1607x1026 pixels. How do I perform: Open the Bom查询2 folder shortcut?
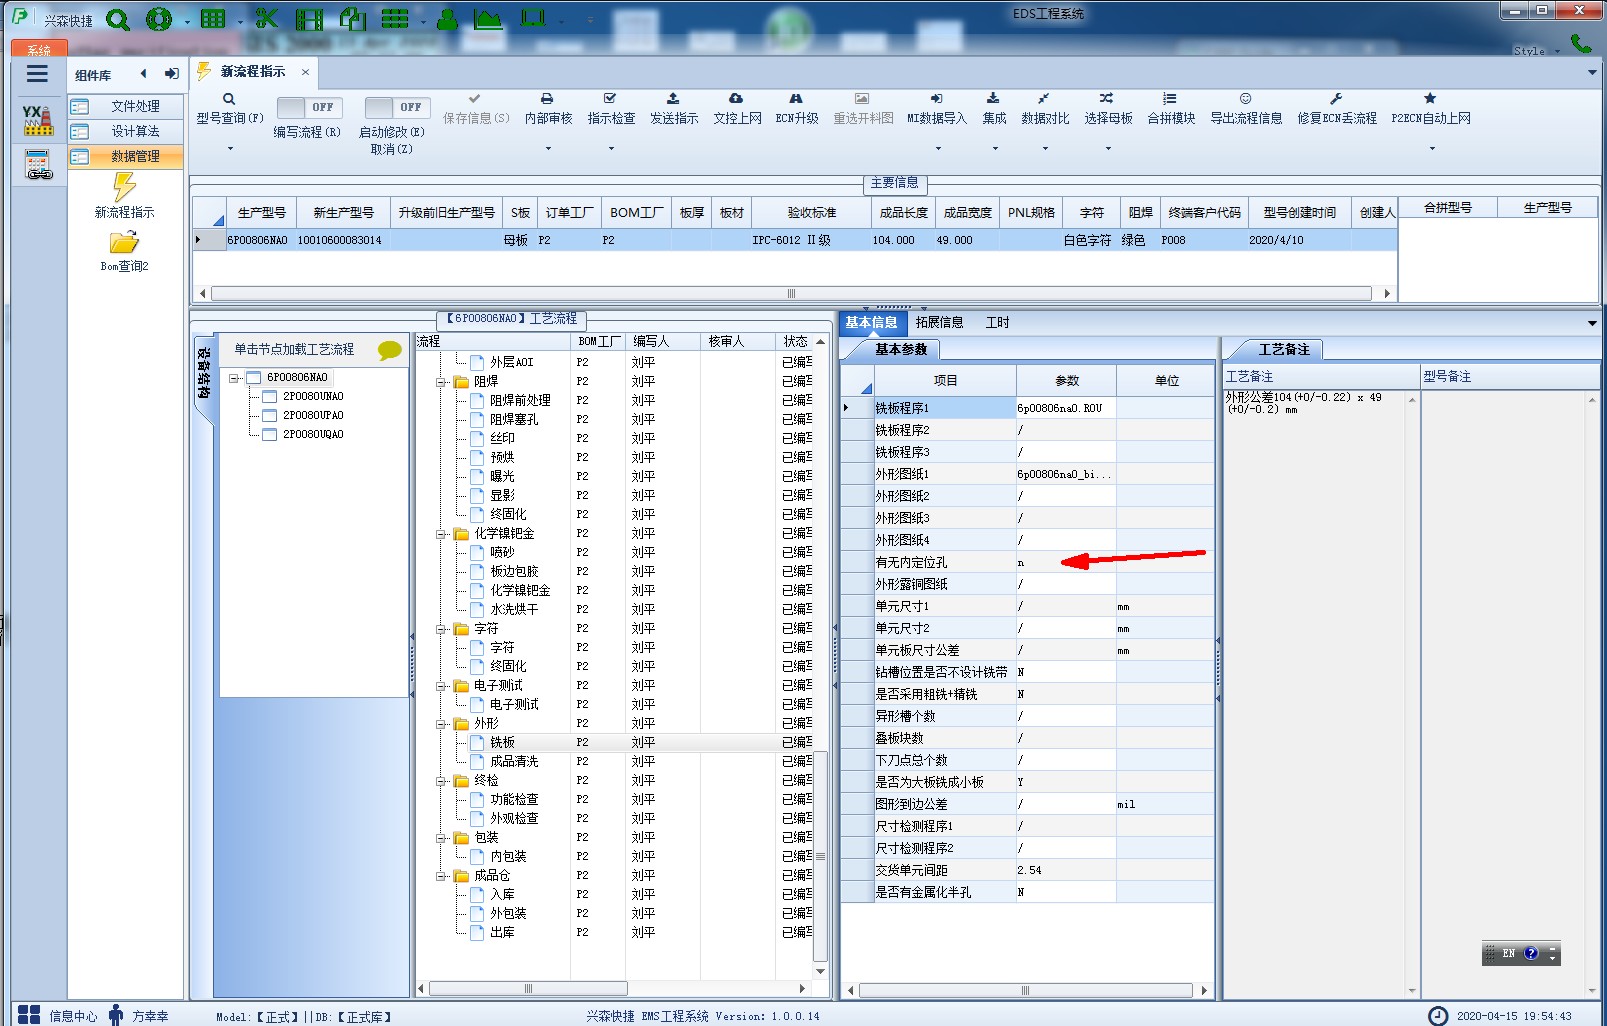click(124, 251)
